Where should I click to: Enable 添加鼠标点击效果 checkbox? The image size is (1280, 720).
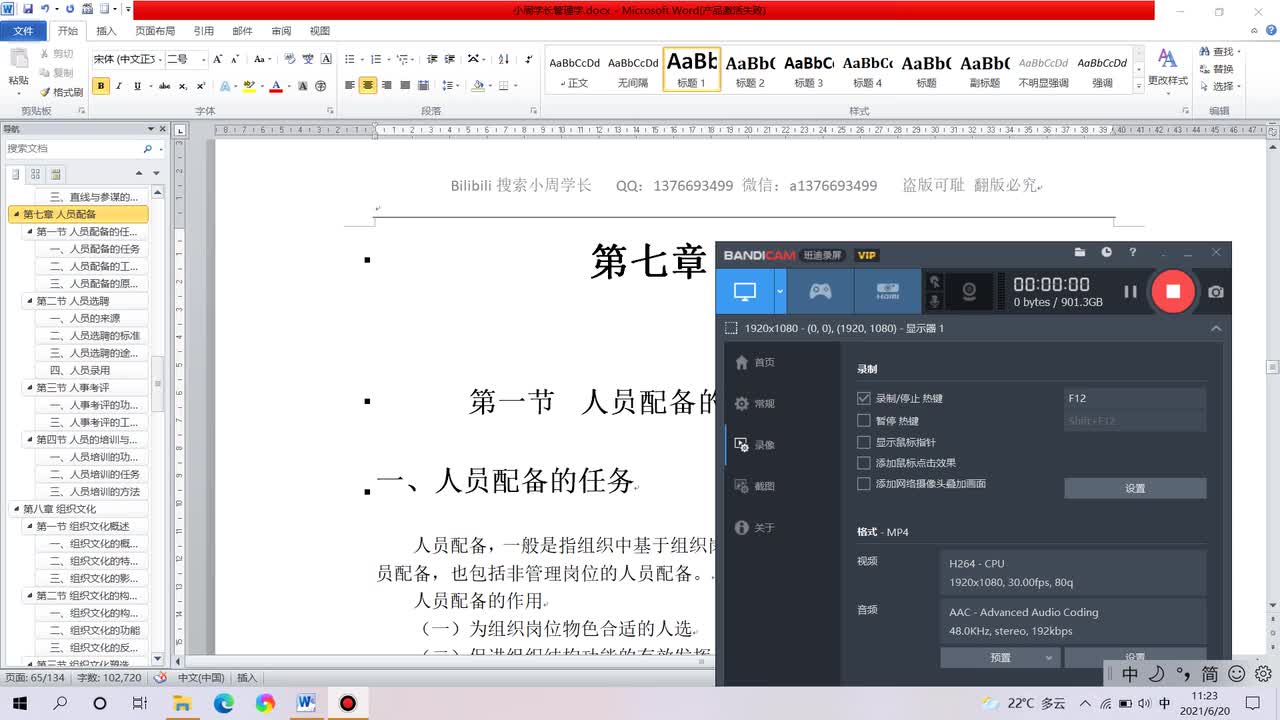click(x=864, y=463)
